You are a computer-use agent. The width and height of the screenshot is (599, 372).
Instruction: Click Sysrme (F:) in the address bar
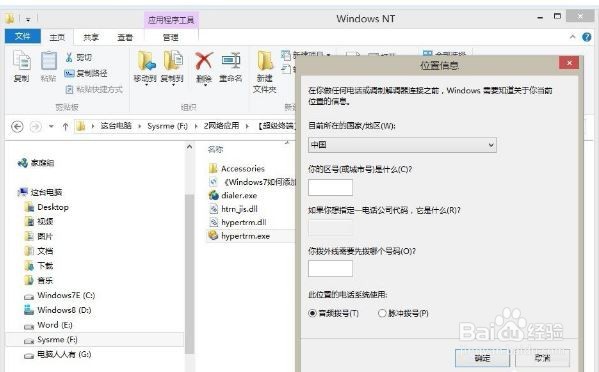[167, 126]
